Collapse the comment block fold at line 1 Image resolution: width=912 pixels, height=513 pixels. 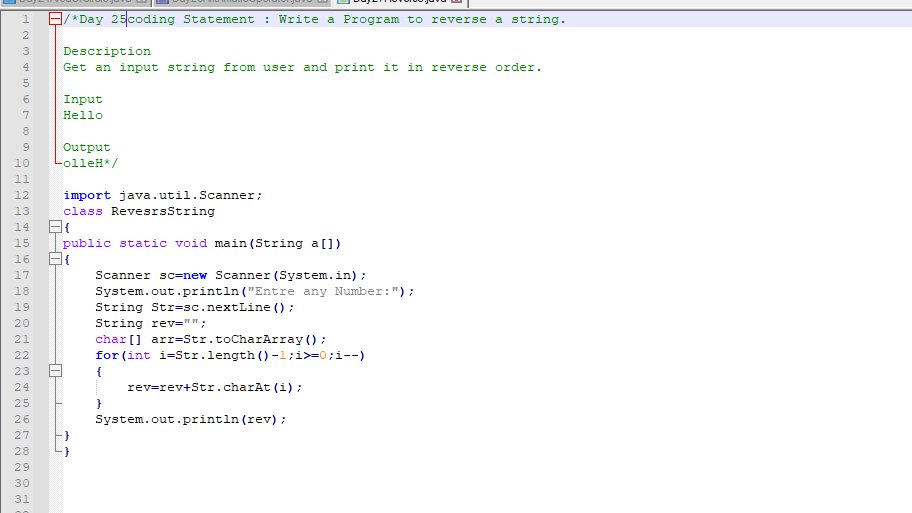pyautogui.click(x=55, y=19)
